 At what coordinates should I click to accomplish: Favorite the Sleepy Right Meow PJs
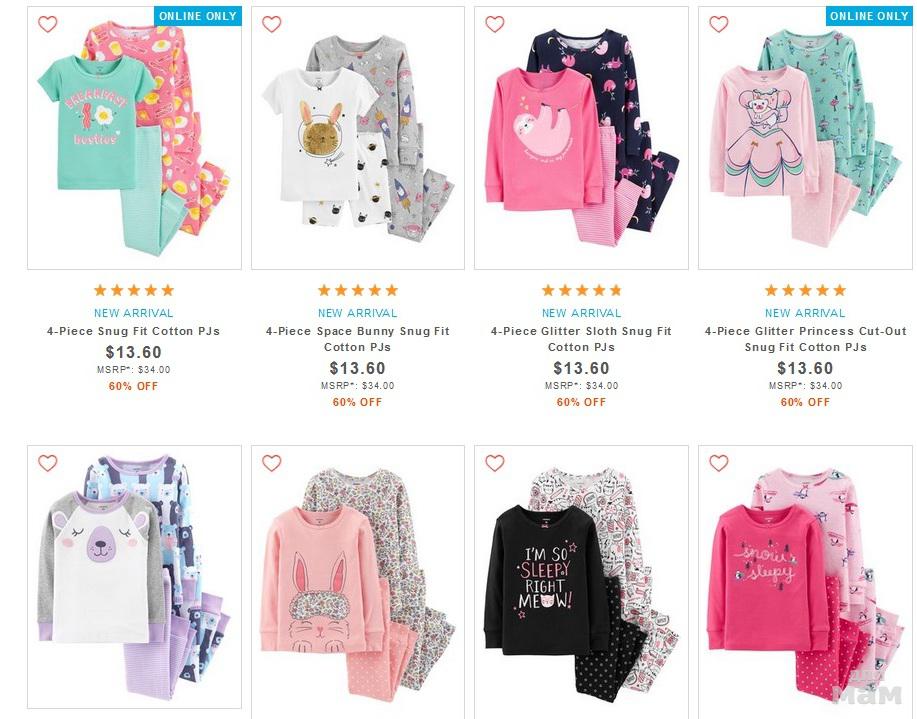[495, 463]
